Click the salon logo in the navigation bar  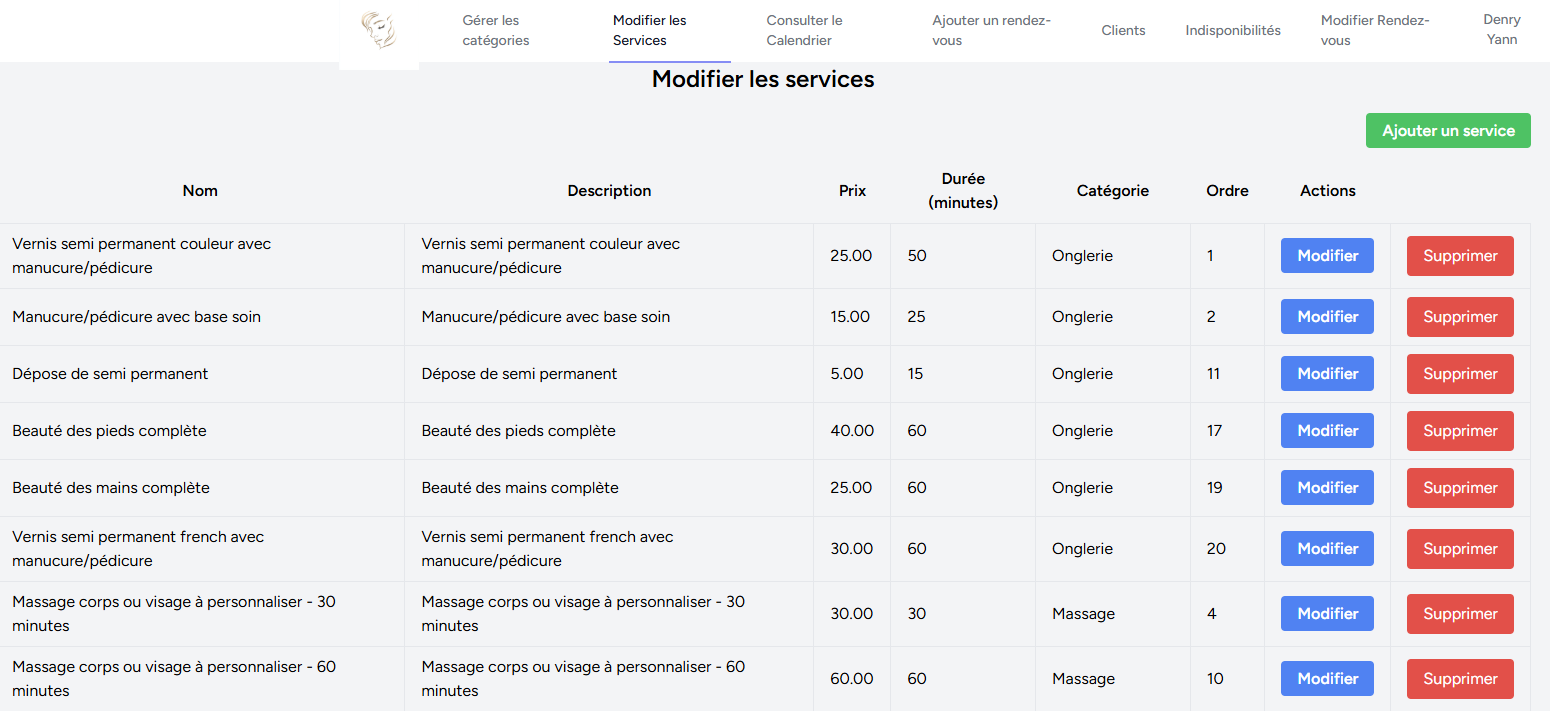[379, 31]
